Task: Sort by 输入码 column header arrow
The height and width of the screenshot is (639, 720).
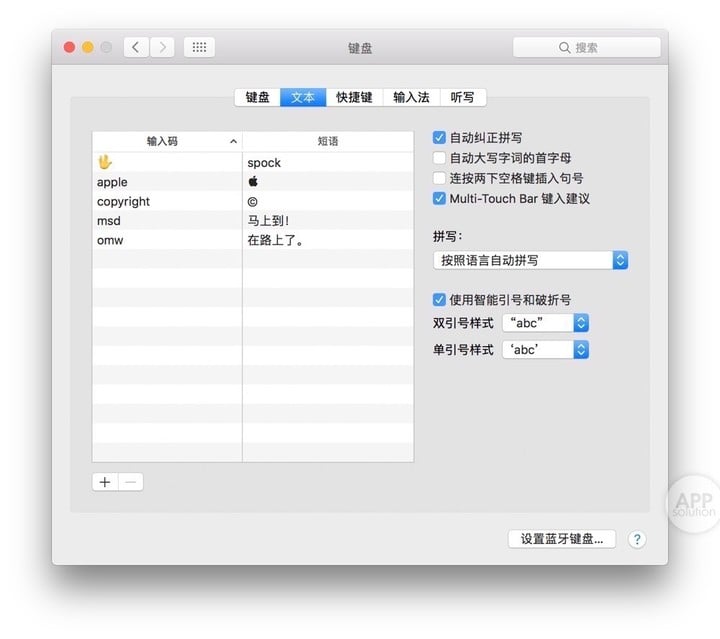Action: [233, 141]
